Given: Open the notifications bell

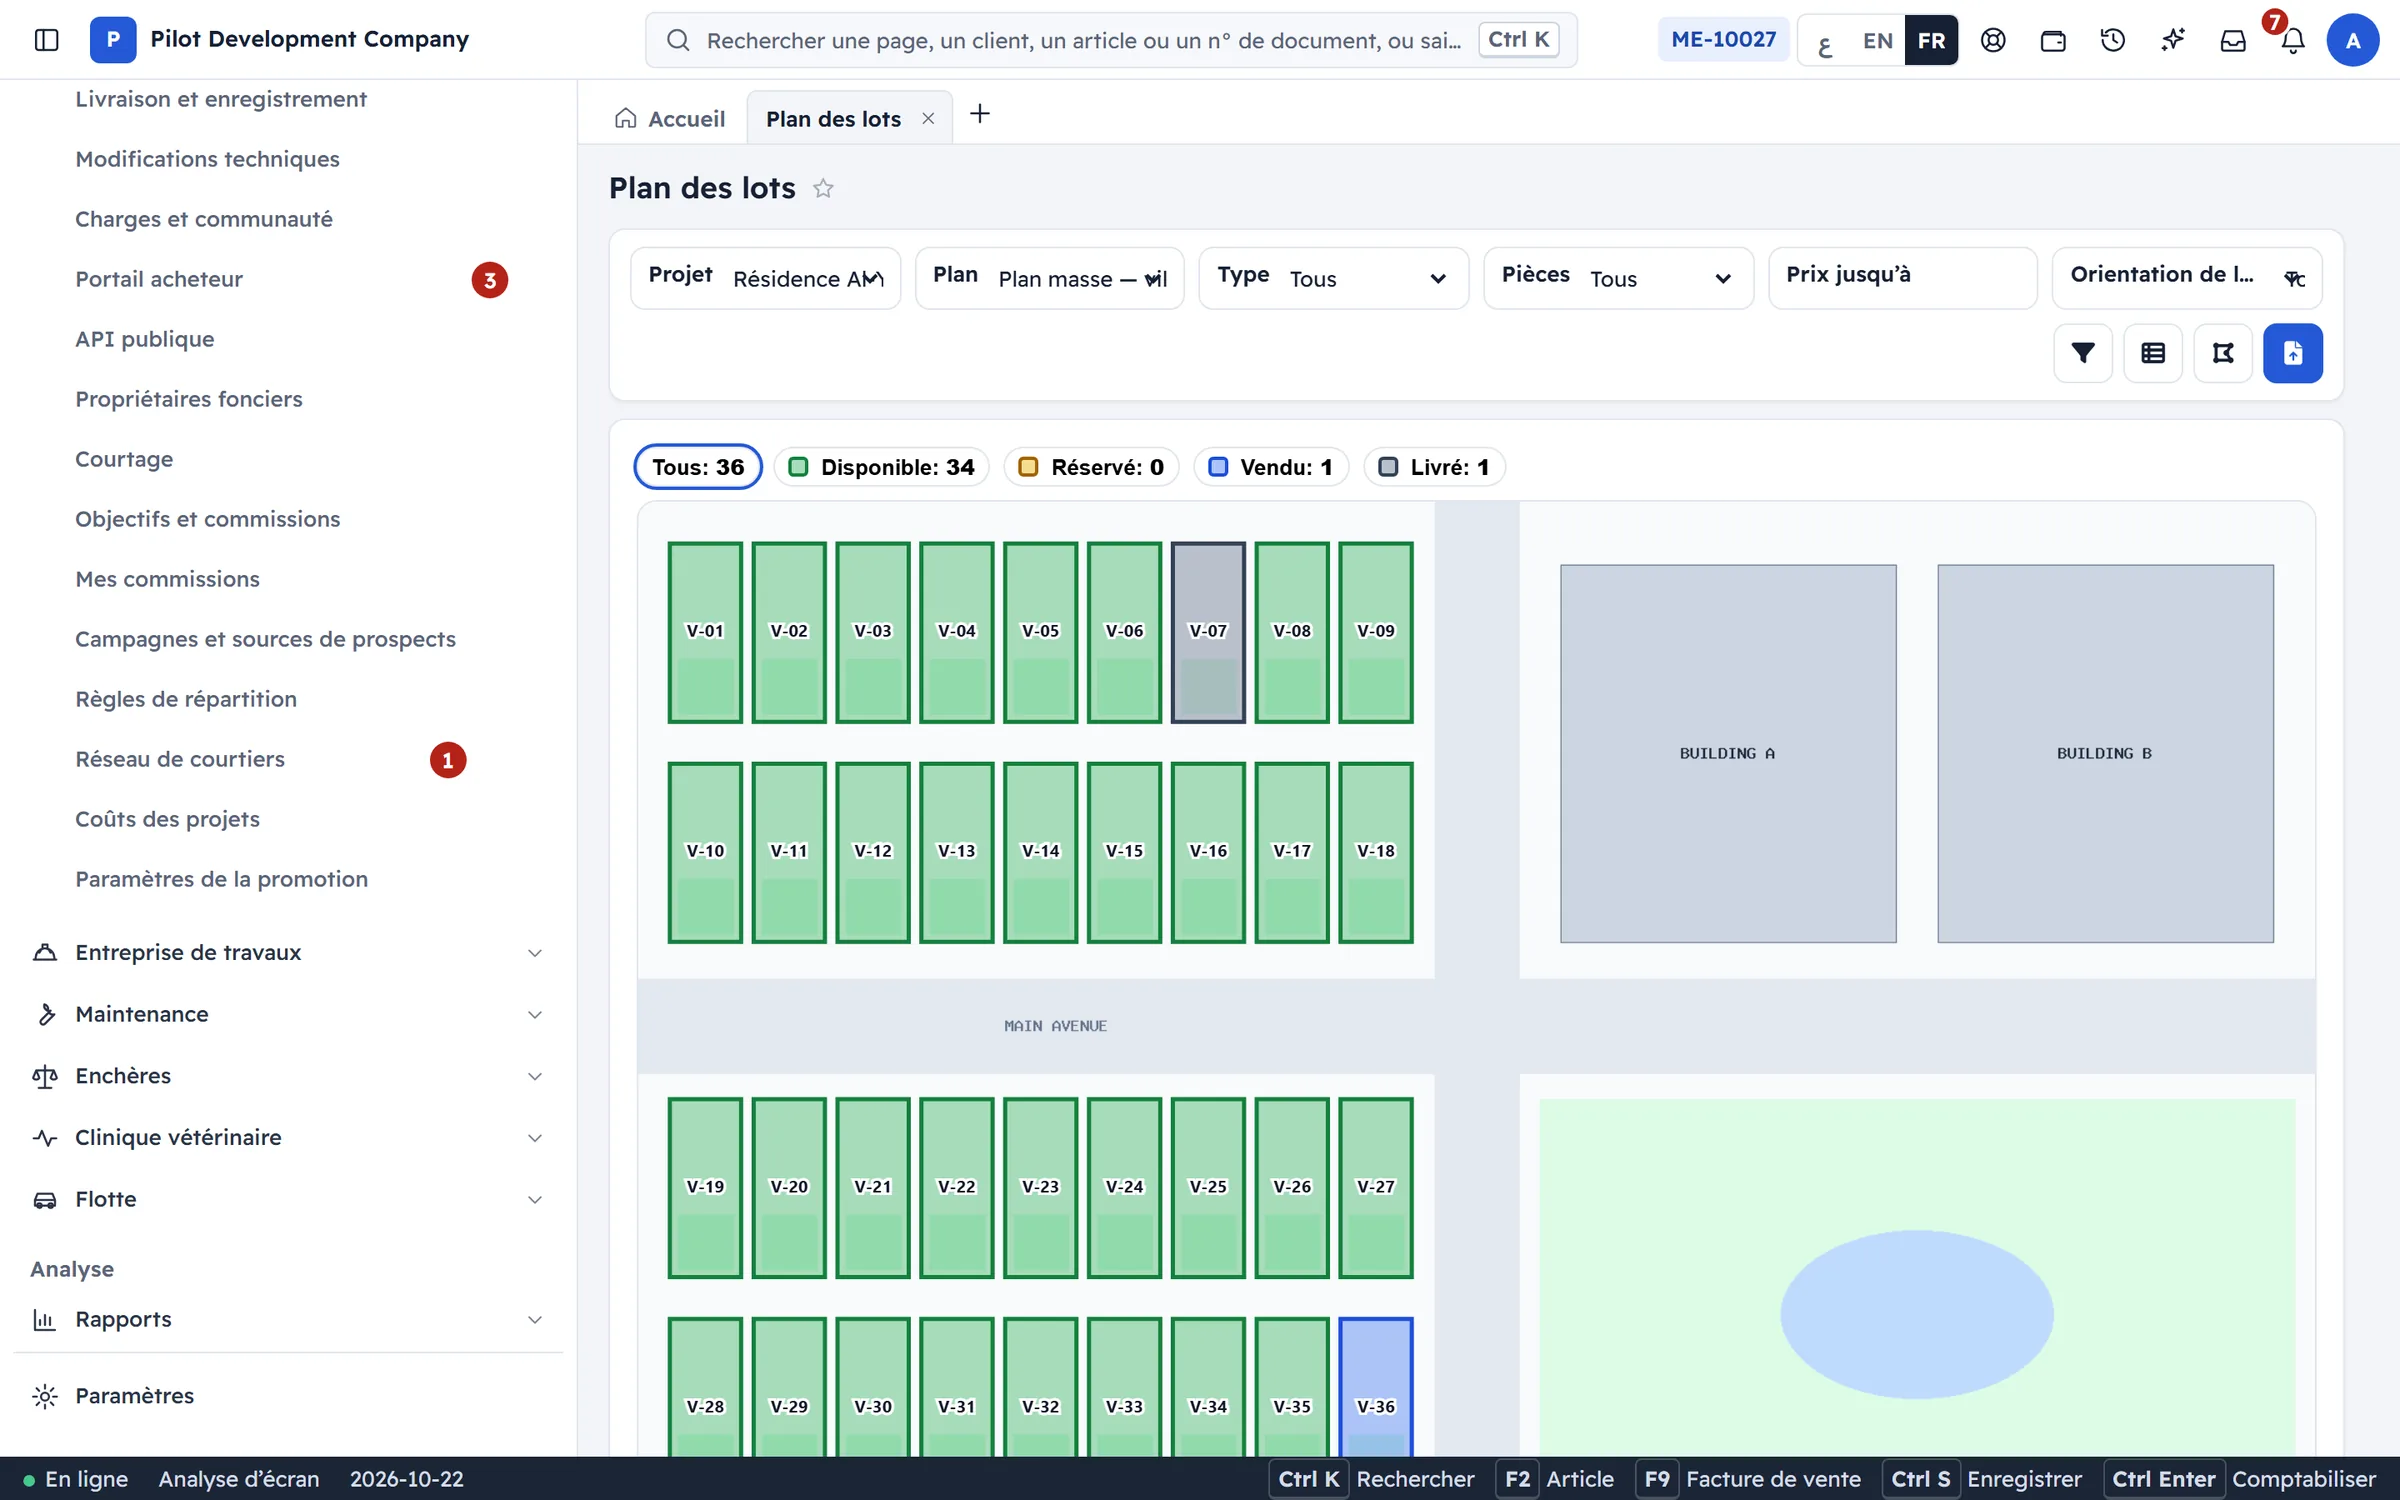Looking at the screenshot, I should click(x=2293, y=40).
